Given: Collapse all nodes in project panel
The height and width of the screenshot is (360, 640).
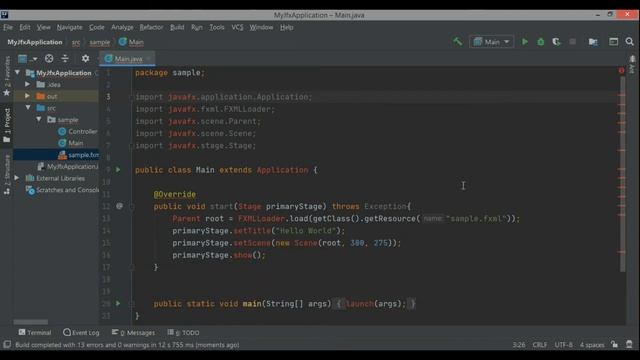Looking at the screenshot, I should (x=65, y=59).
